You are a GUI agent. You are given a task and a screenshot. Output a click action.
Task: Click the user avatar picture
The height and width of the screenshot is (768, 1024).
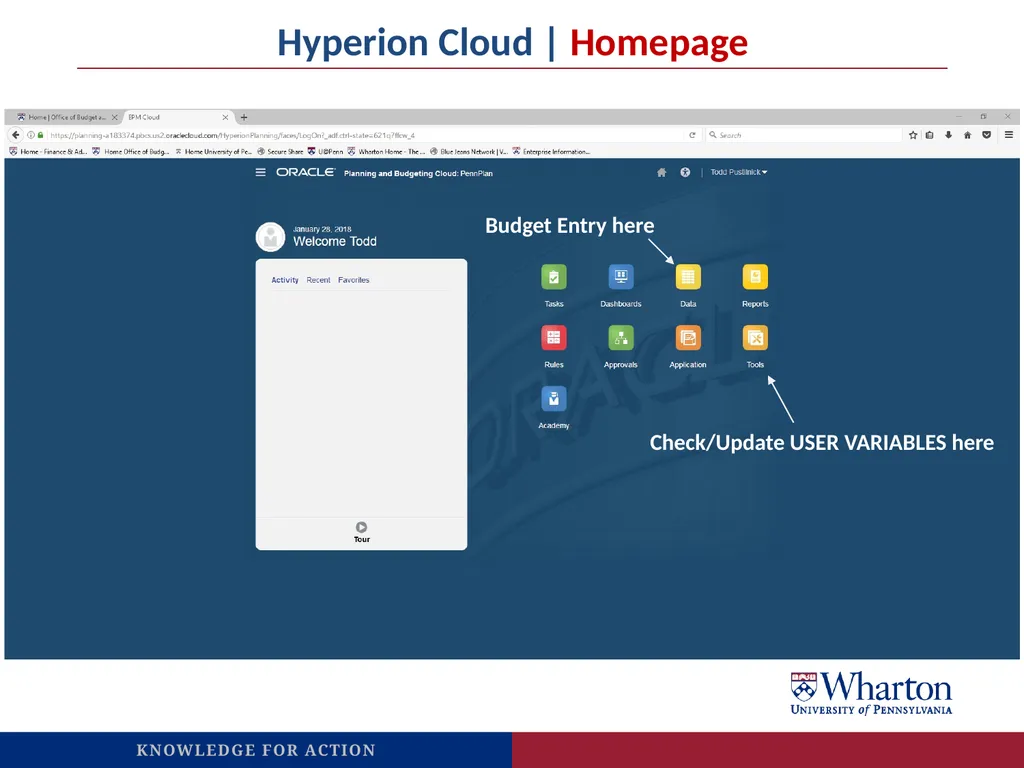coord(270,236)
